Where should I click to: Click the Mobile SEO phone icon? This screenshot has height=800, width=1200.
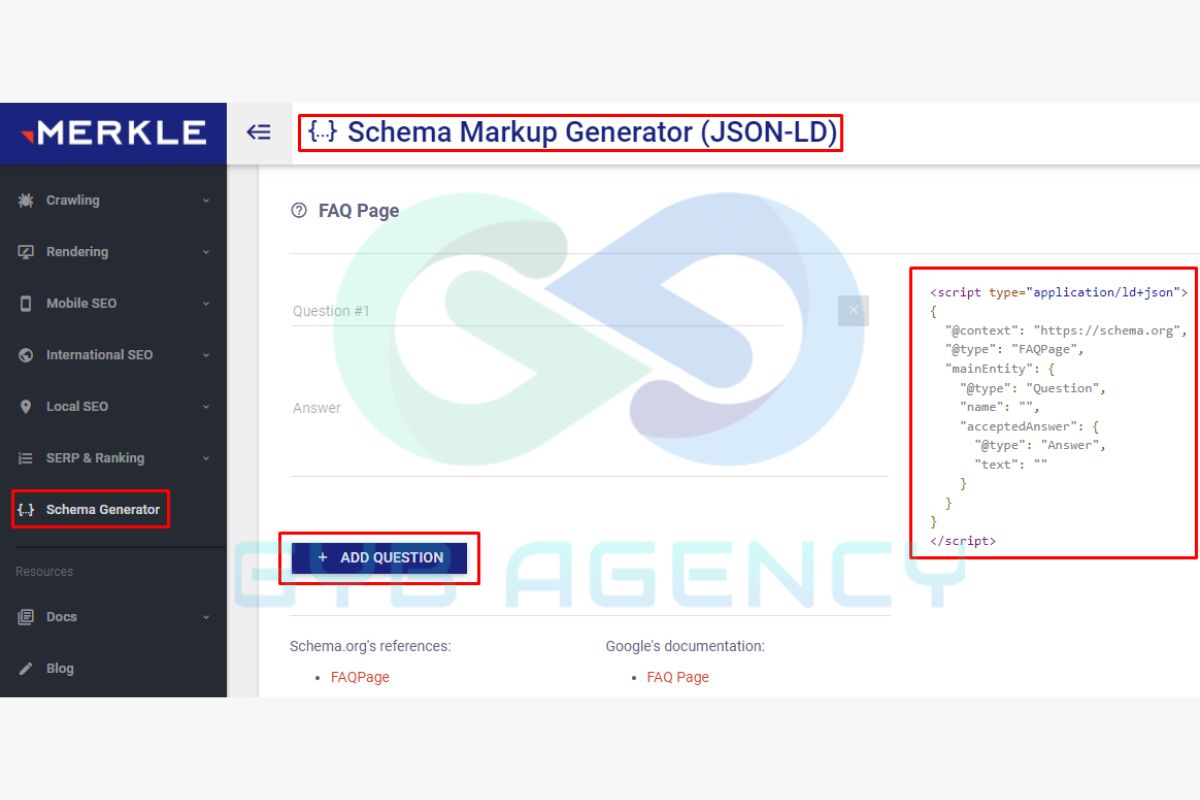(x=26, y=303)
